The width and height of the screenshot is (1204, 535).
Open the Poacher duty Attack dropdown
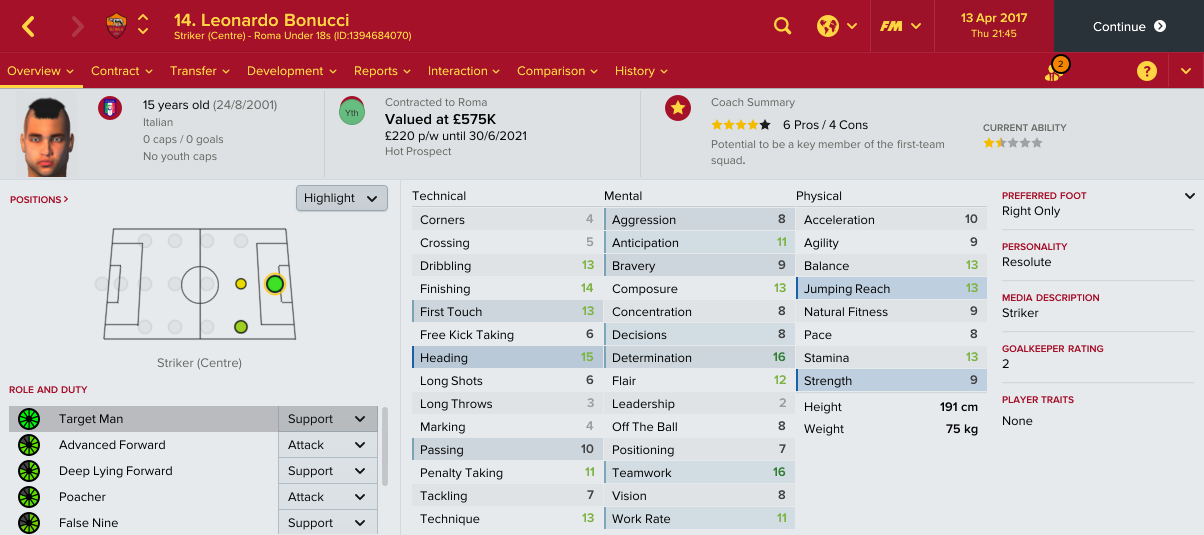coord(327,497)
